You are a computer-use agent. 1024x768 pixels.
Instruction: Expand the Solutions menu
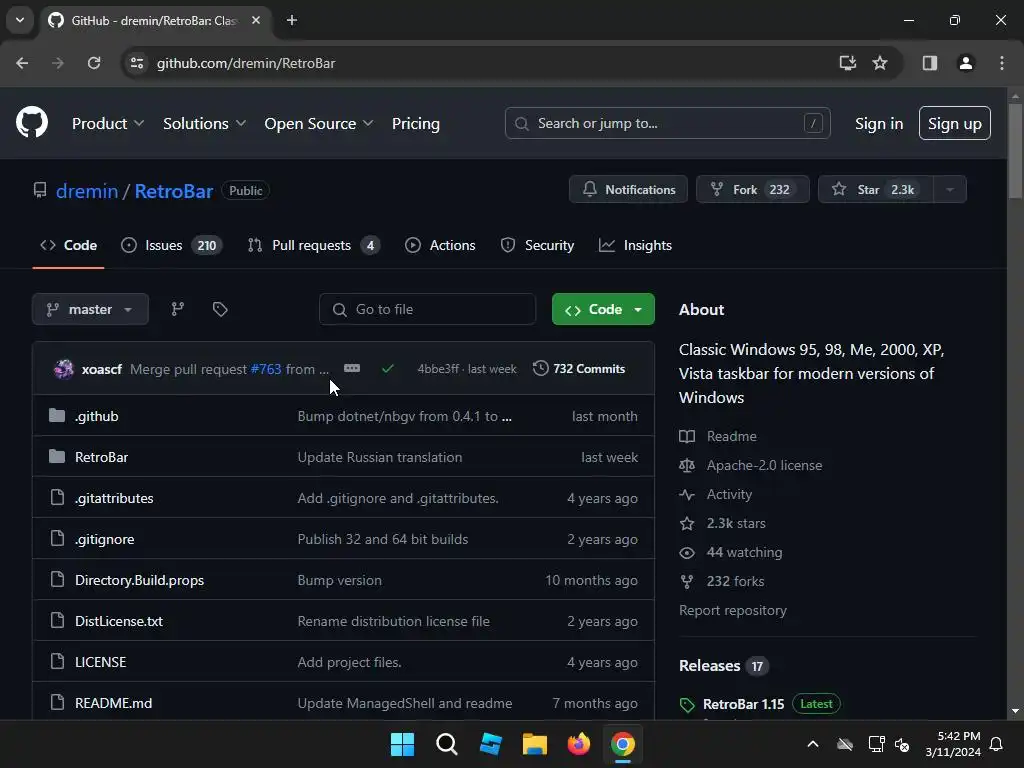click(204, 123)
